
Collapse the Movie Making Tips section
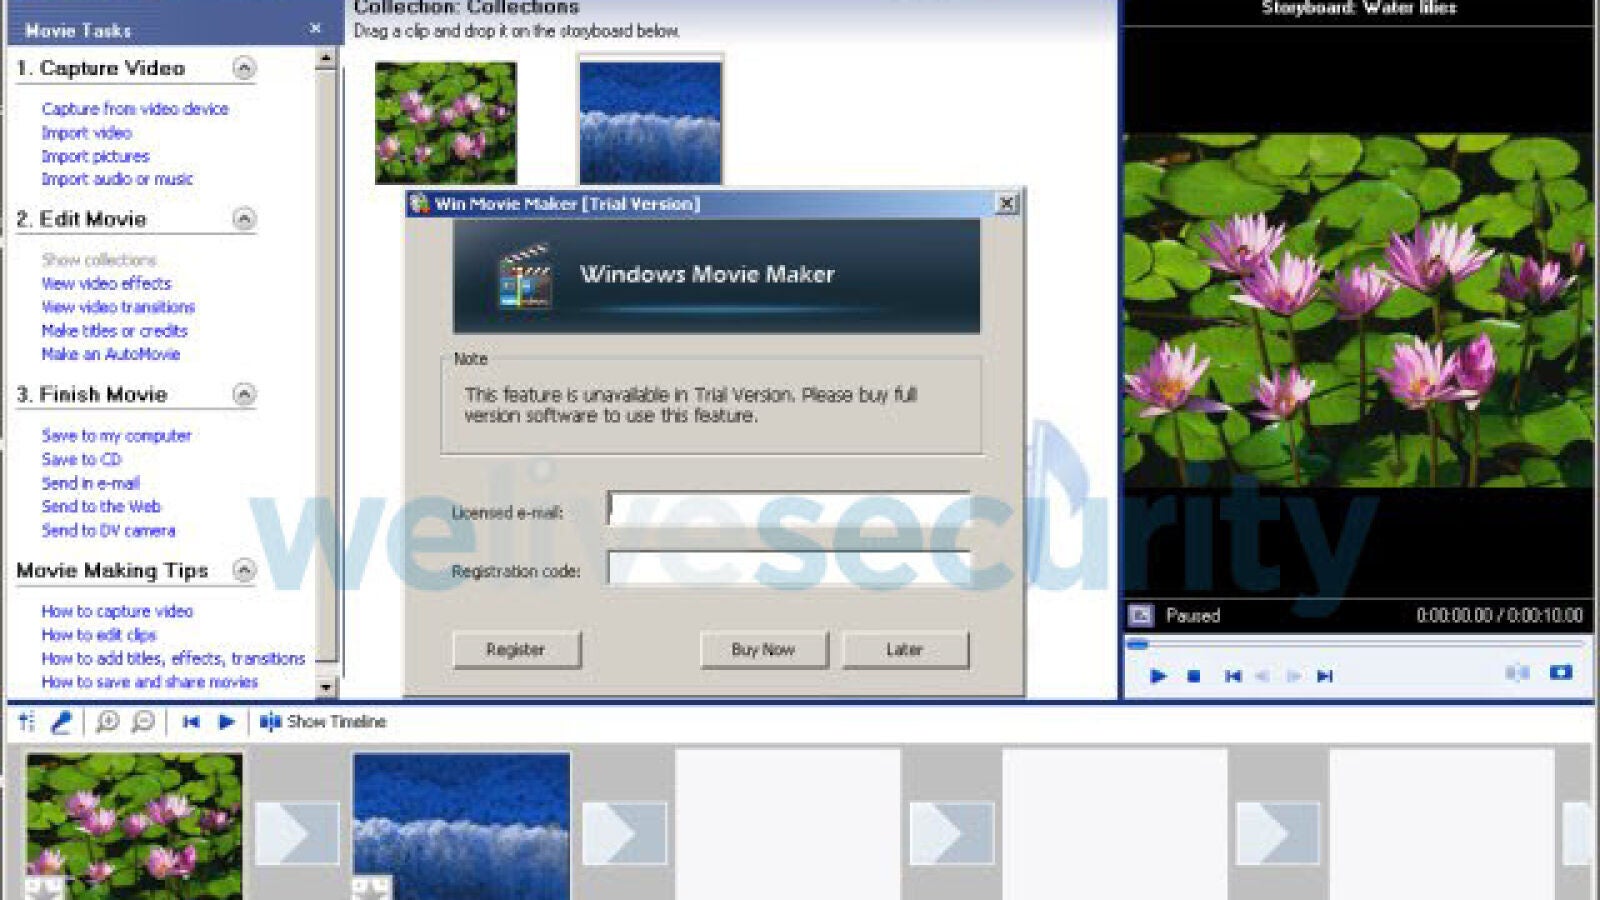tap(244, 570)
